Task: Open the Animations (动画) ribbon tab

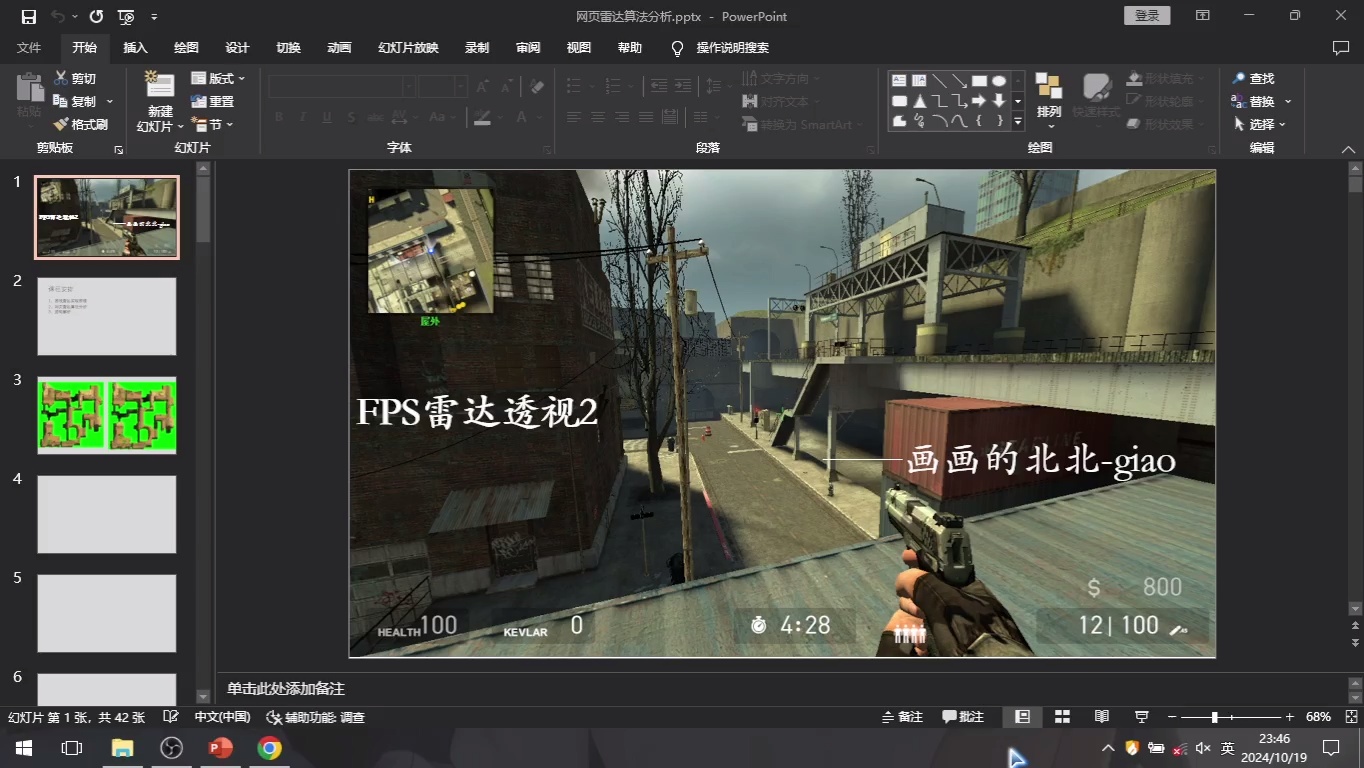Action: [339, 48]
